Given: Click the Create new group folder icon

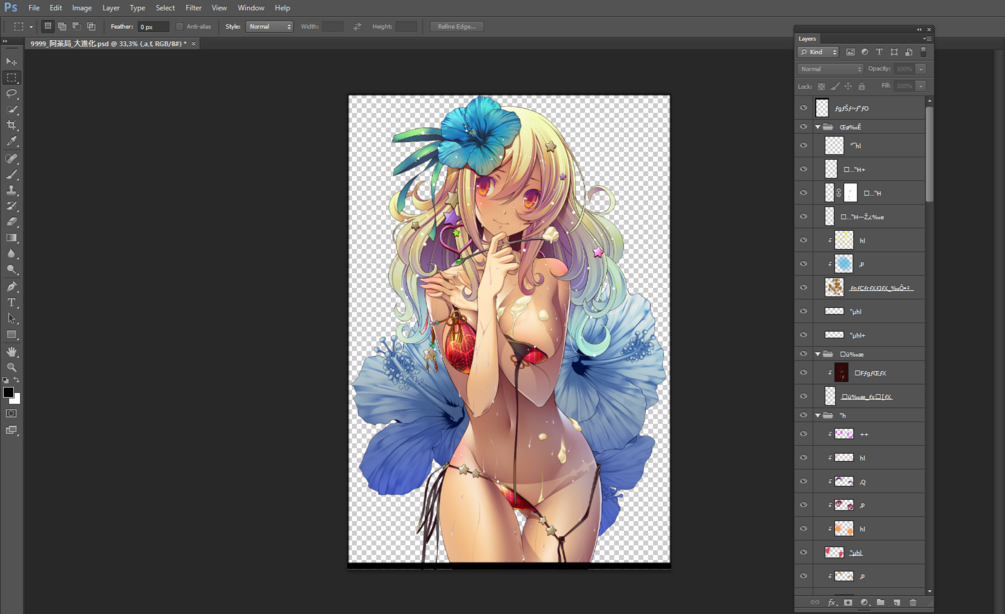Looking at the screenshot, I should click(881, 602).
